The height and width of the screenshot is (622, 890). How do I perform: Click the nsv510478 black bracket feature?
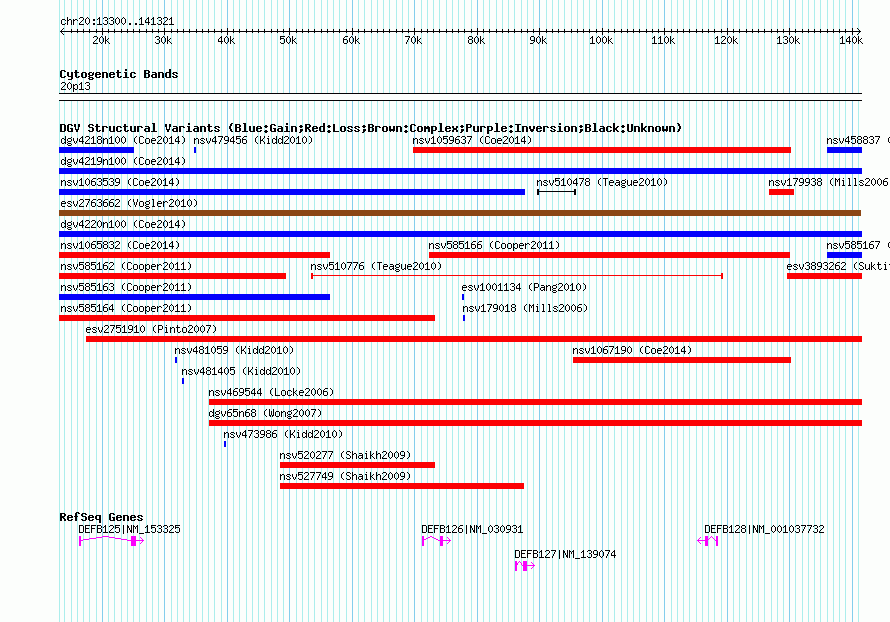tap(557, 192)
